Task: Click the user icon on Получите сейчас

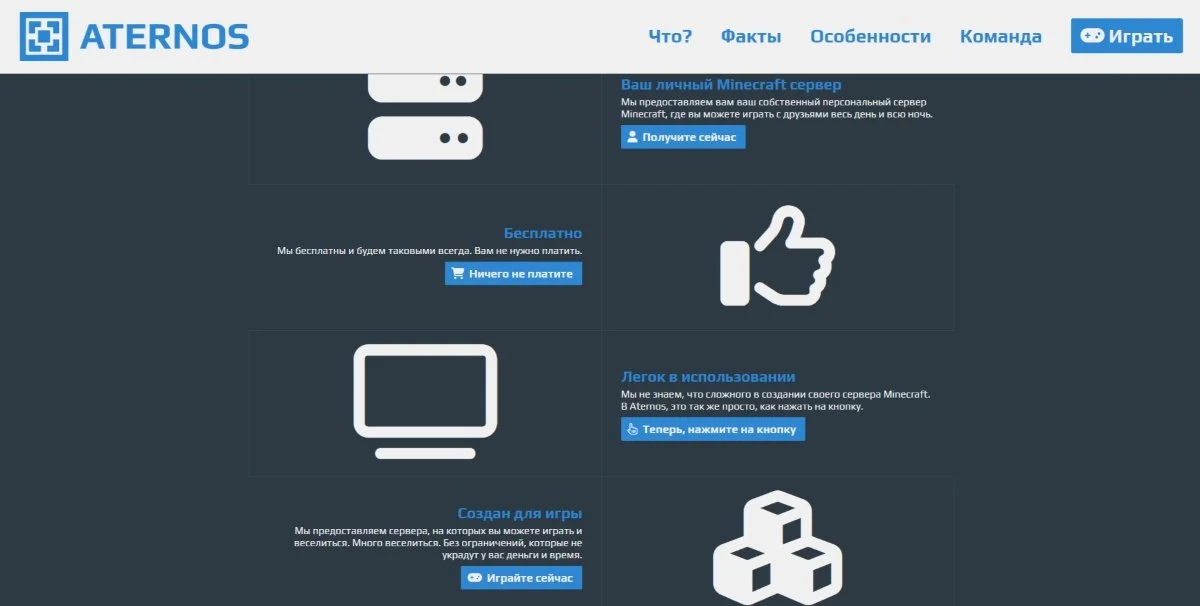Action: (x=633, y=137)
